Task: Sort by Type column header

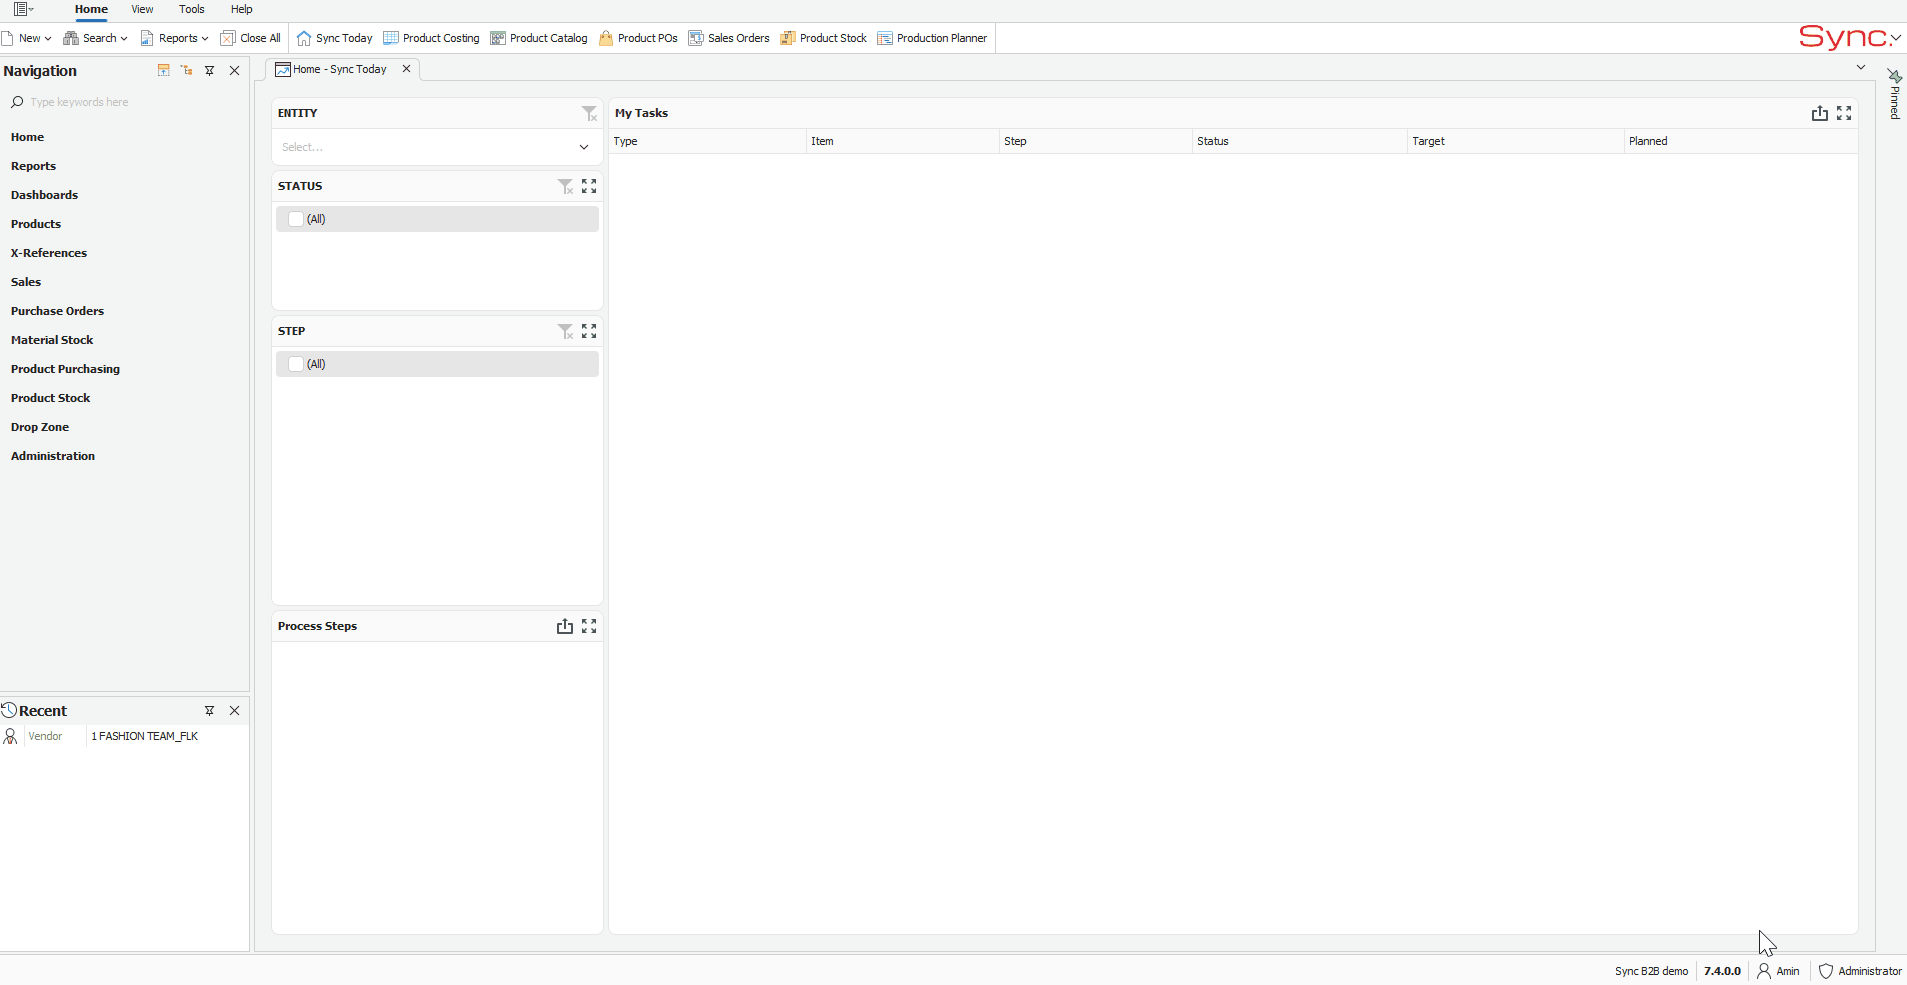Action: [707, 141]
